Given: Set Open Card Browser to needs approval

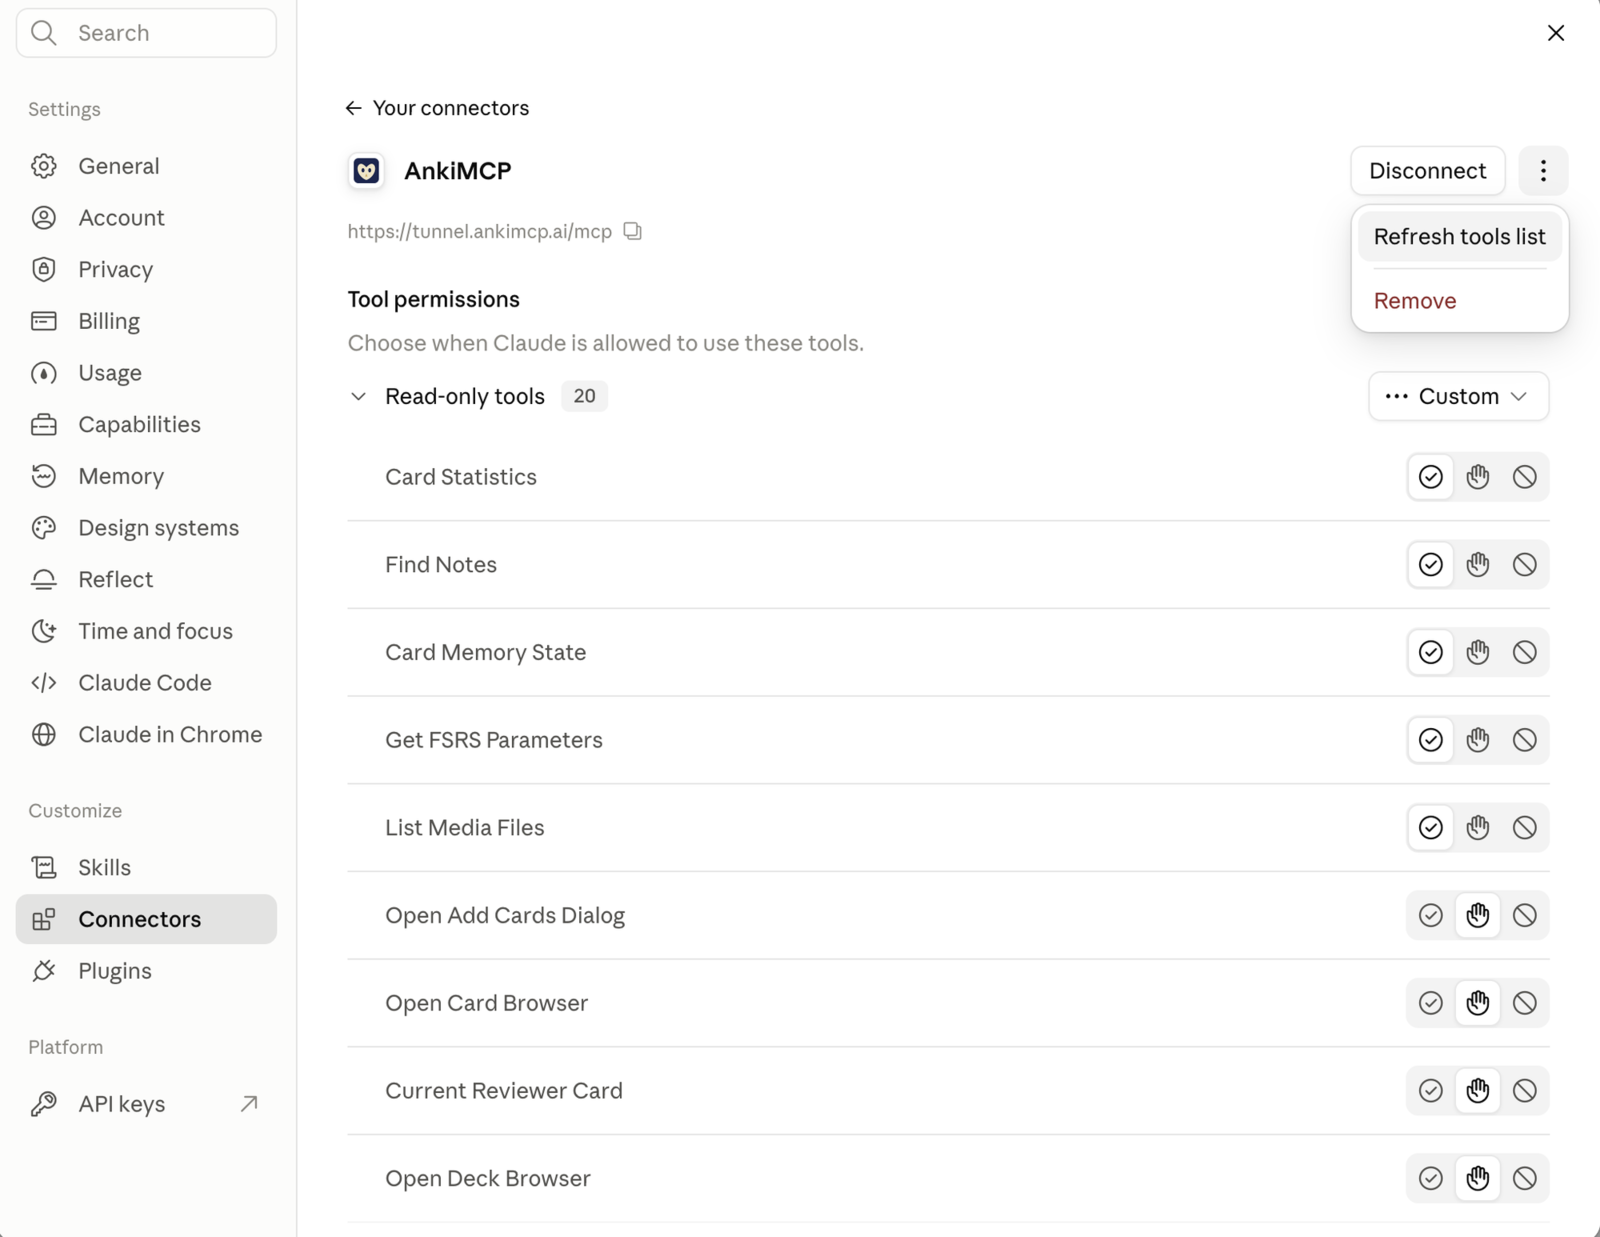Looking at the screenshot, I should (1478, 1003).
